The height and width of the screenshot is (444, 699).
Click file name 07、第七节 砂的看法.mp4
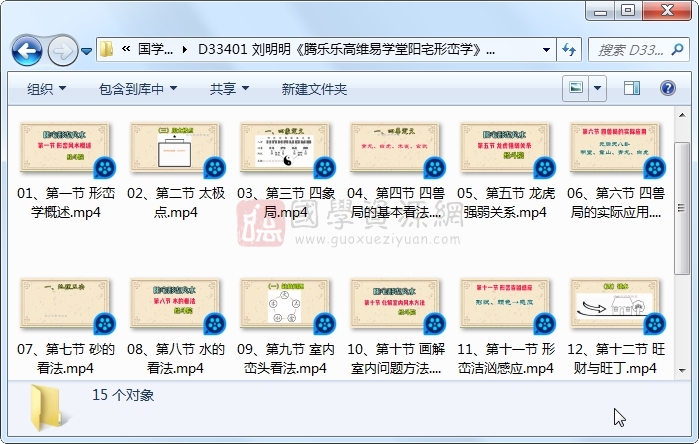[66, 358]
